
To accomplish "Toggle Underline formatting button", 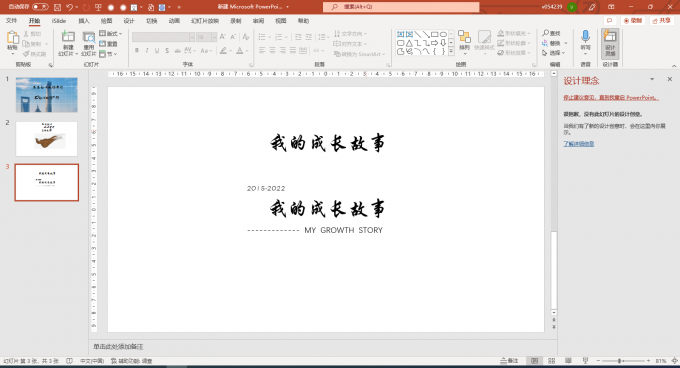I will 157,51.
